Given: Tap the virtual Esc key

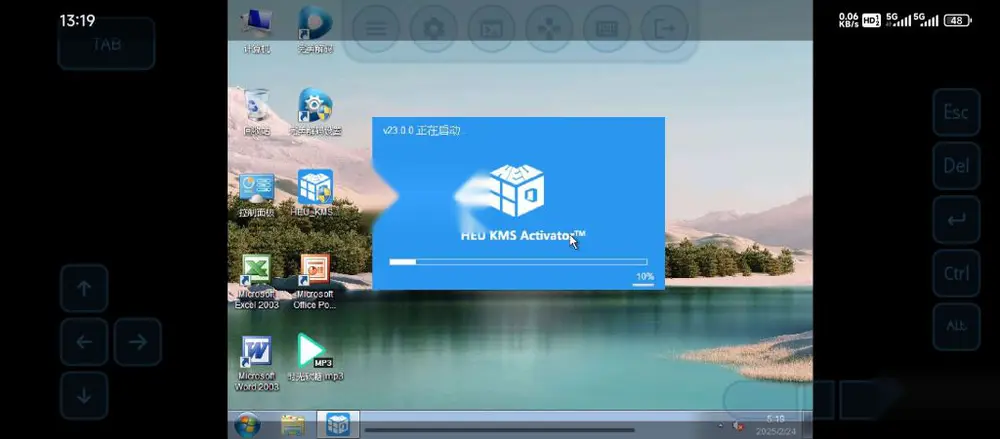Looking at the screenshot, I should (x=956, y=112).
